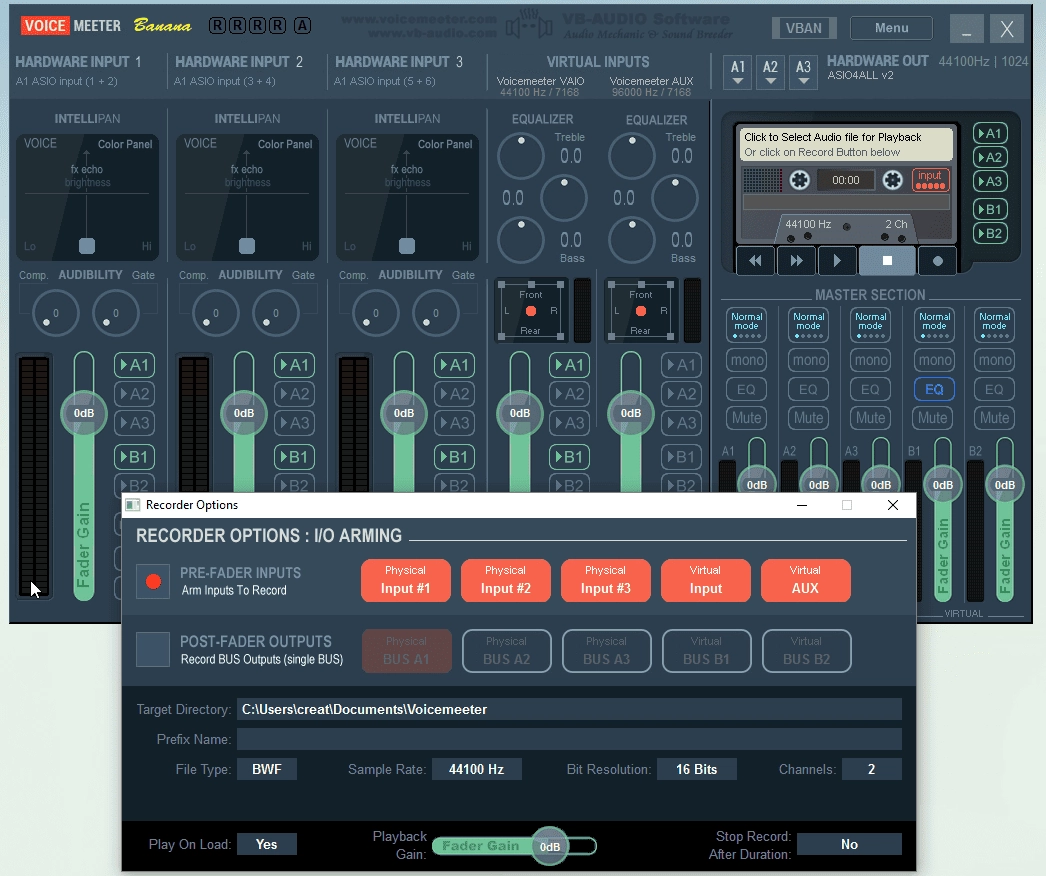Viewport: 1046px width, 876px height.
Task: Toggle recorder B2 bus assignment
Action: tap(990, 234)
